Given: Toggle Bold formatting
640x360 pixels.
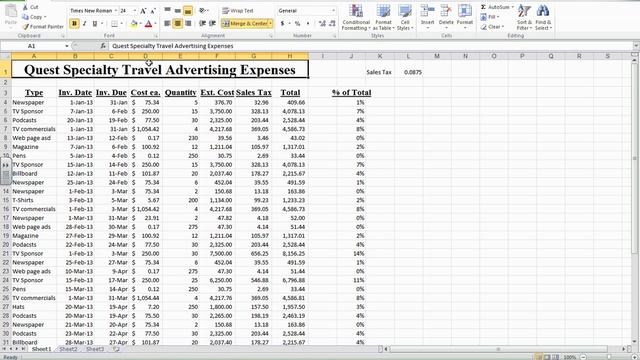Looking at the screenshot, I should coord(74,24).
